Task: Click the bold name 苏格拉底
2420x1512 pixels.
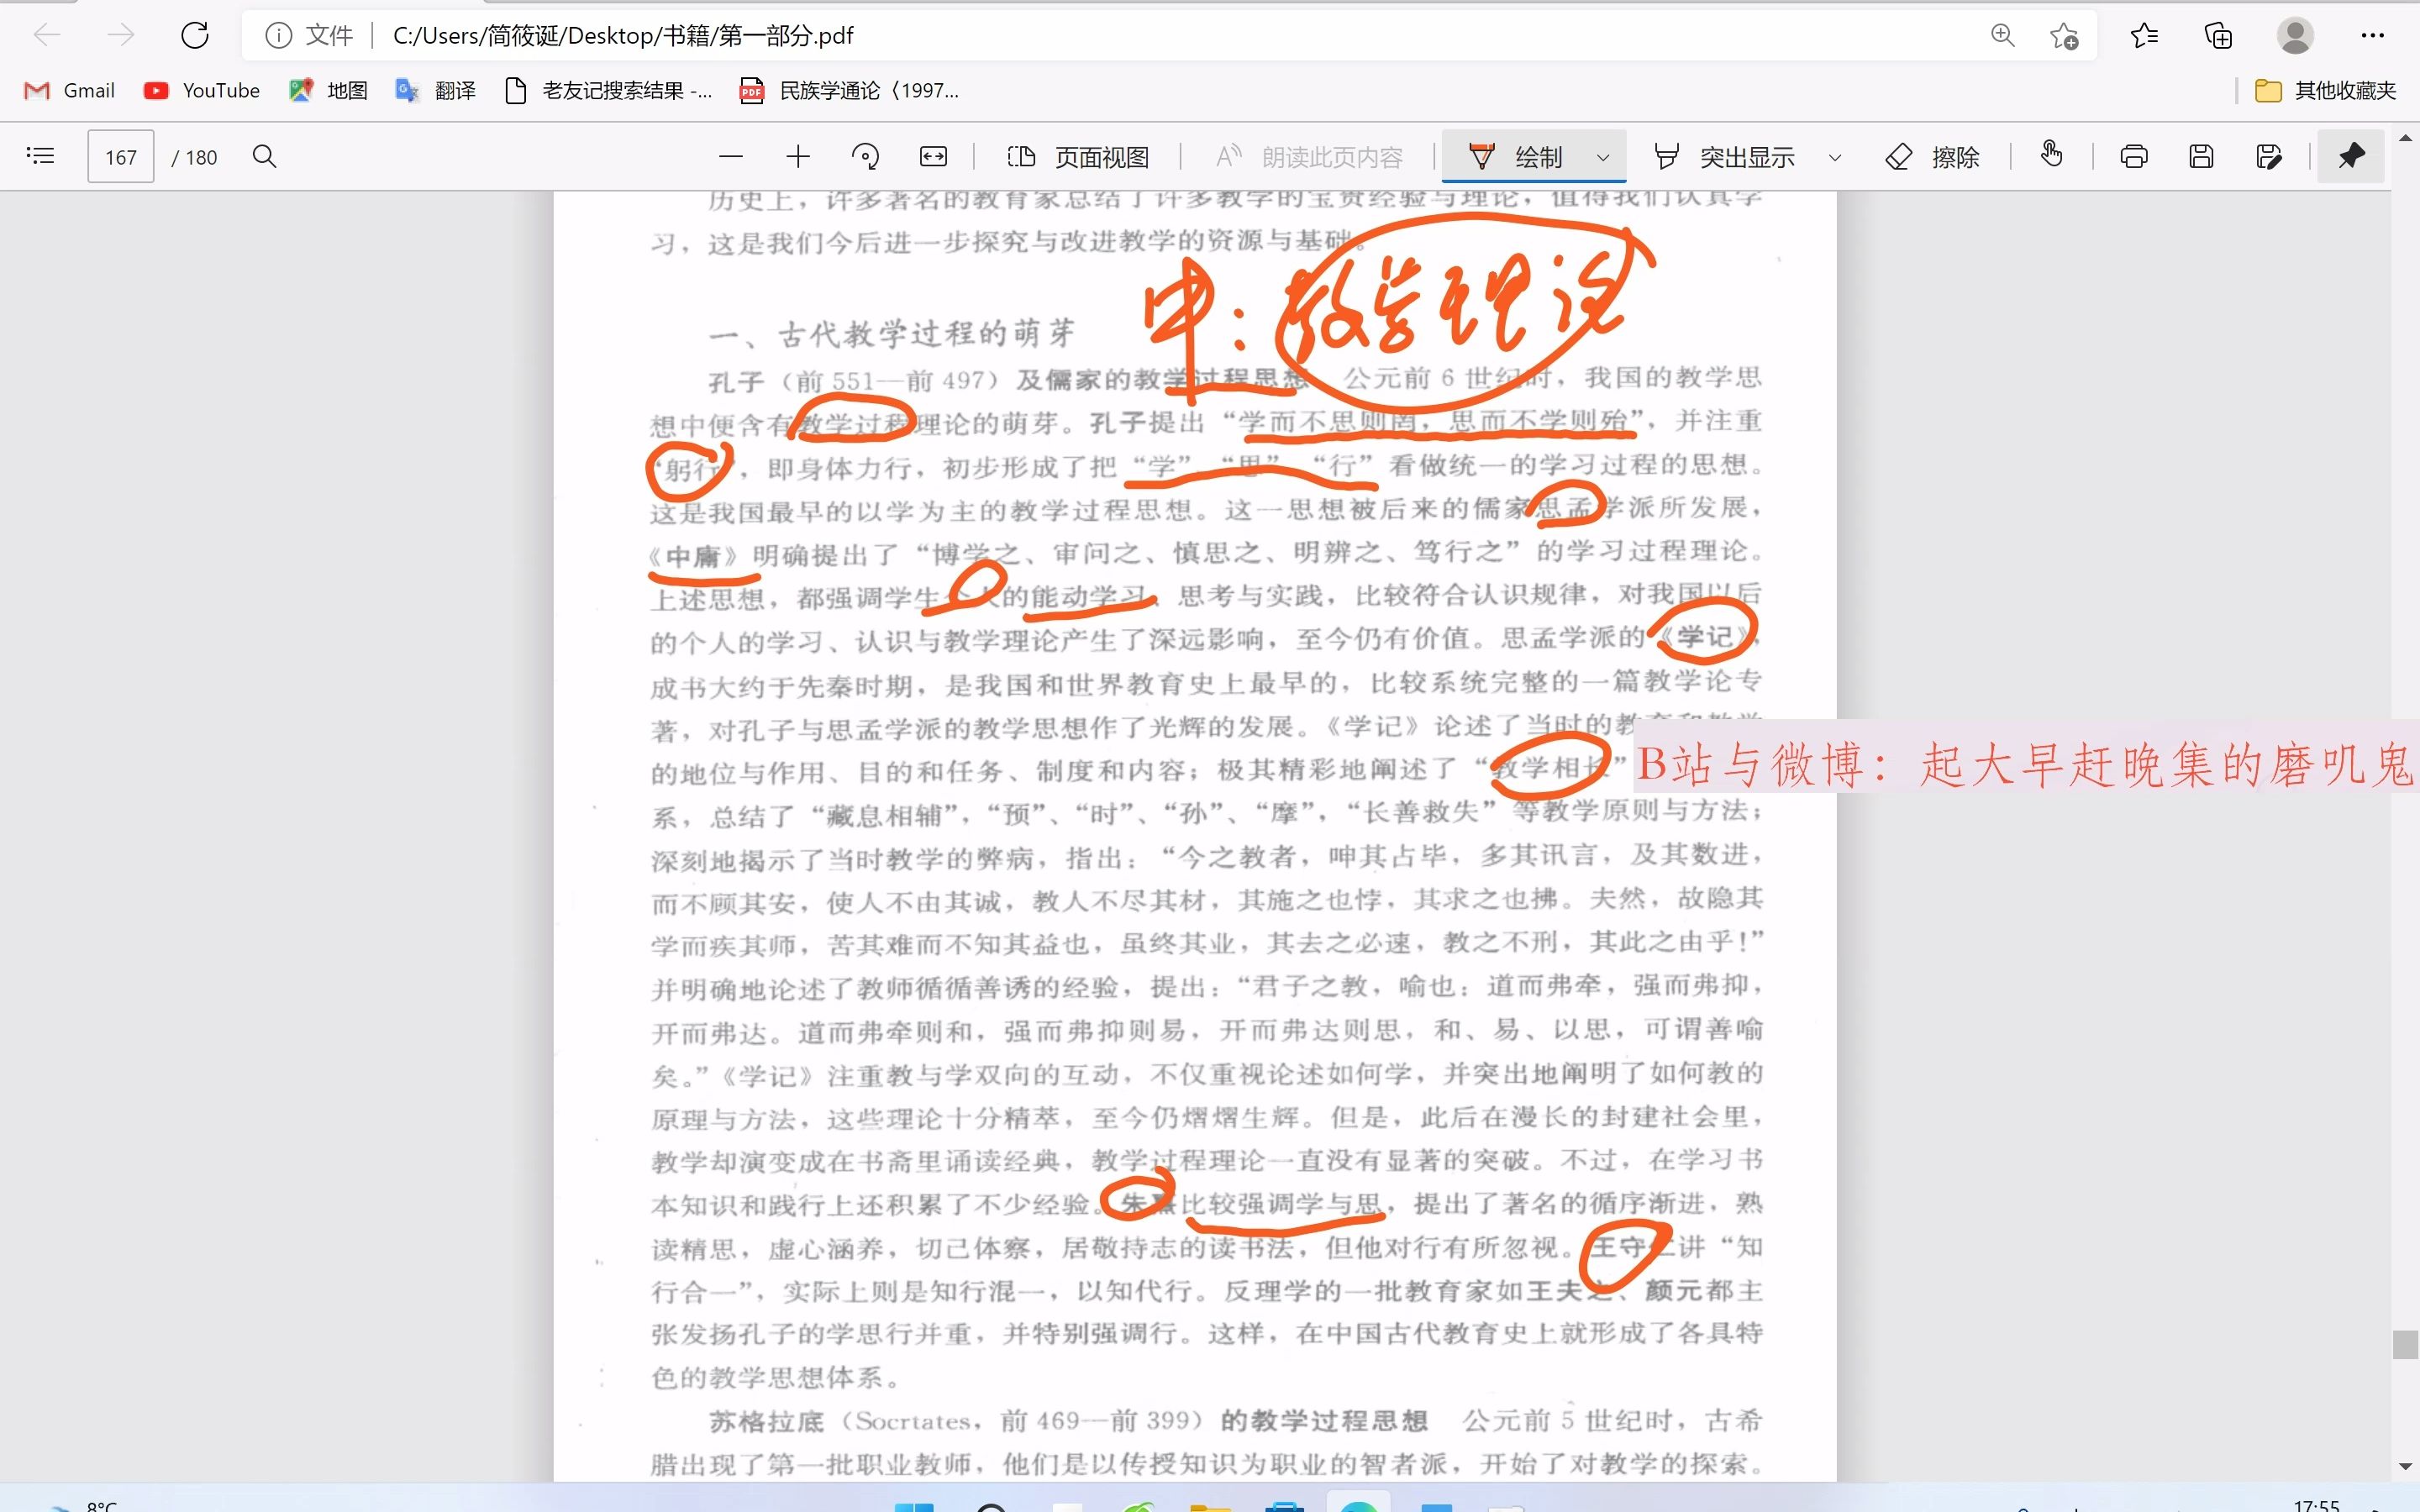Action: 766,1421
